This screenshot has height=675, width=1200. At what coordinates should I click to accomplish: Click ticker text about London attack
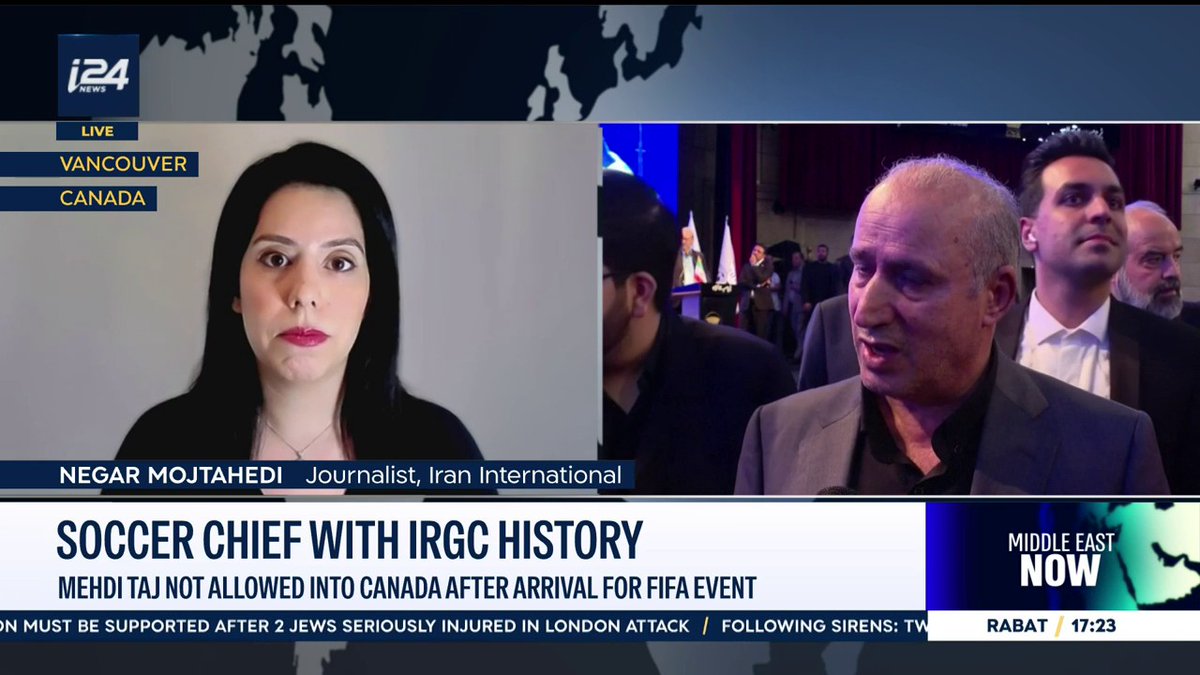point(345,626)
